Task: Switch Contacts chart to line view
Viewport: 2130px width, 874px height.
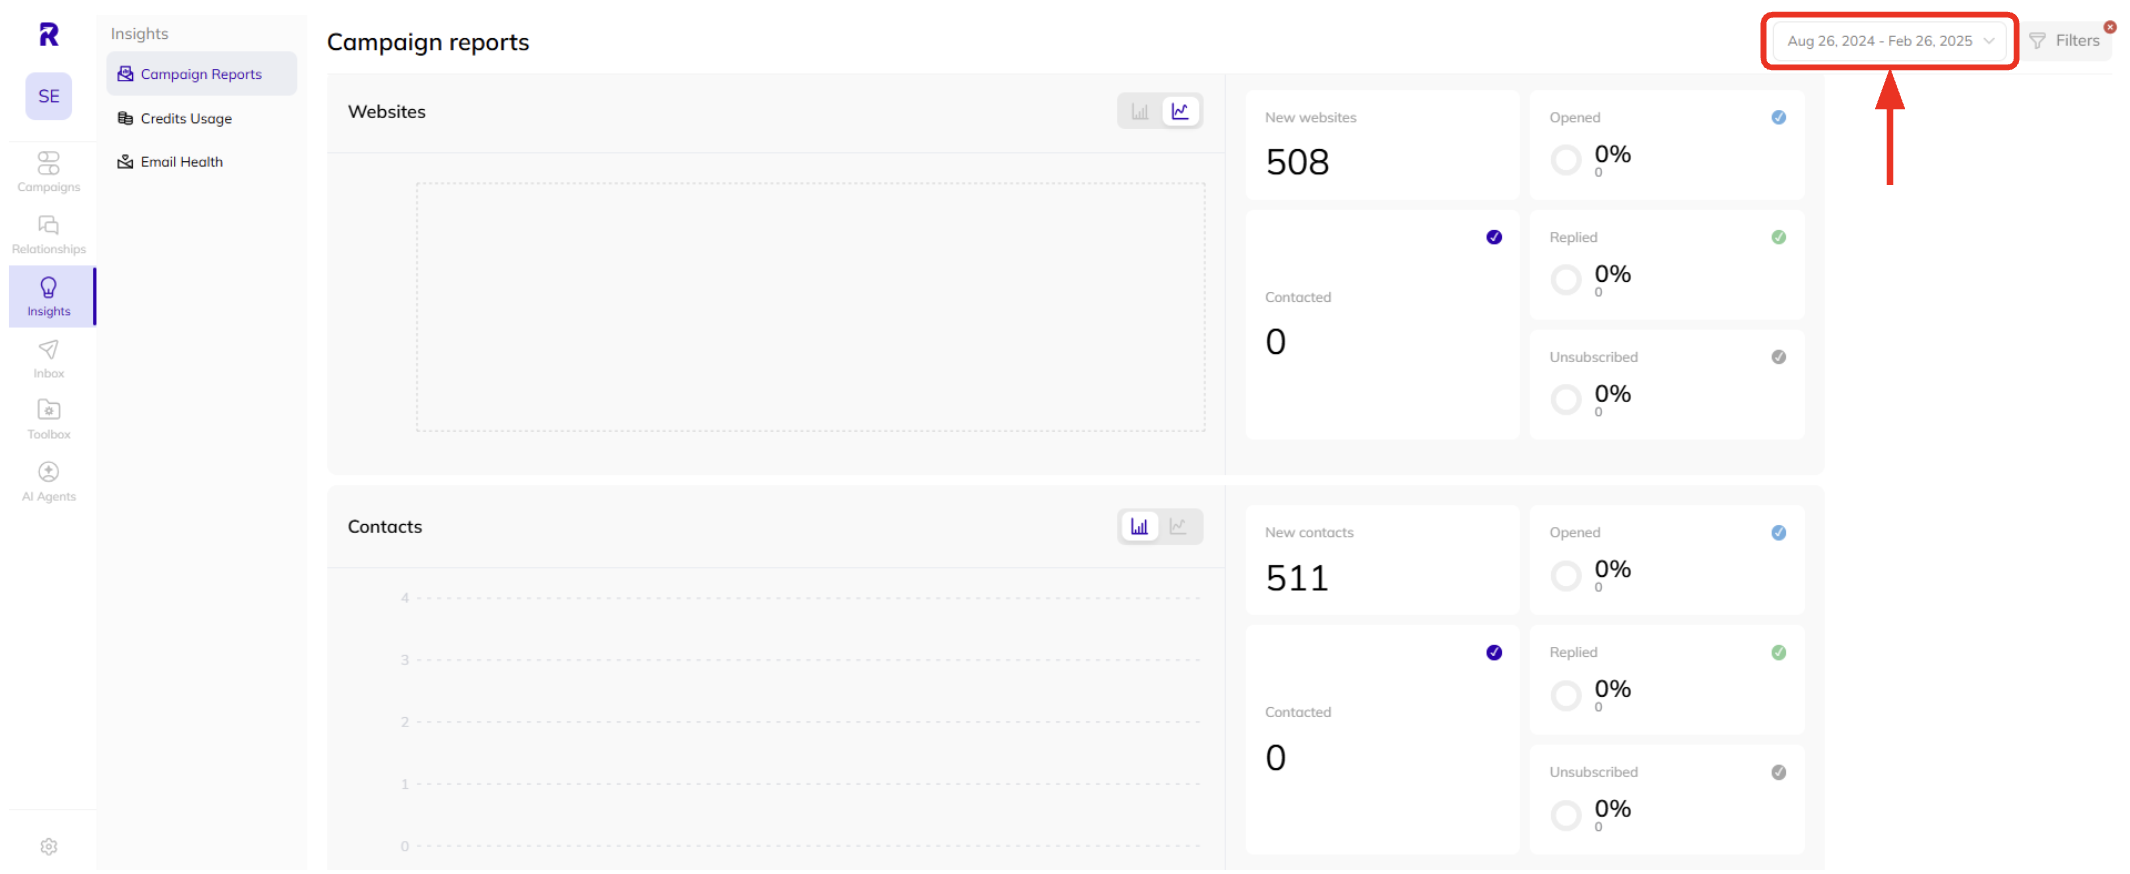Action: [x=1181, y=526]
